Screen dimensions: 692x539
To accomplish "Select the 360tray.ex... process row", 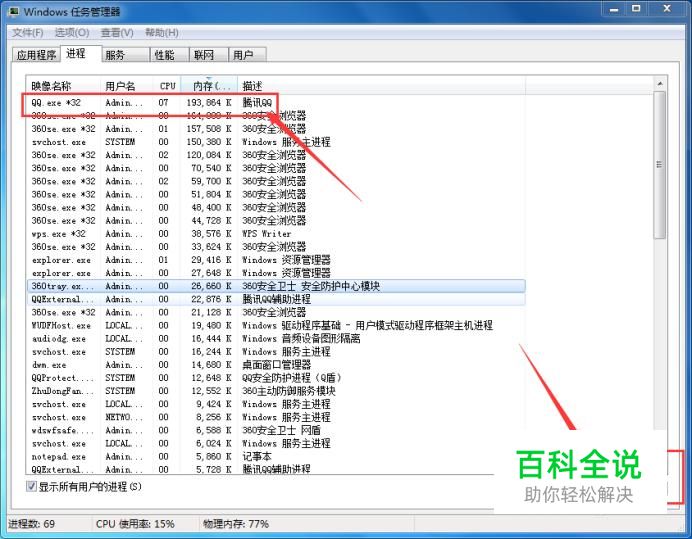I will 276,286.
